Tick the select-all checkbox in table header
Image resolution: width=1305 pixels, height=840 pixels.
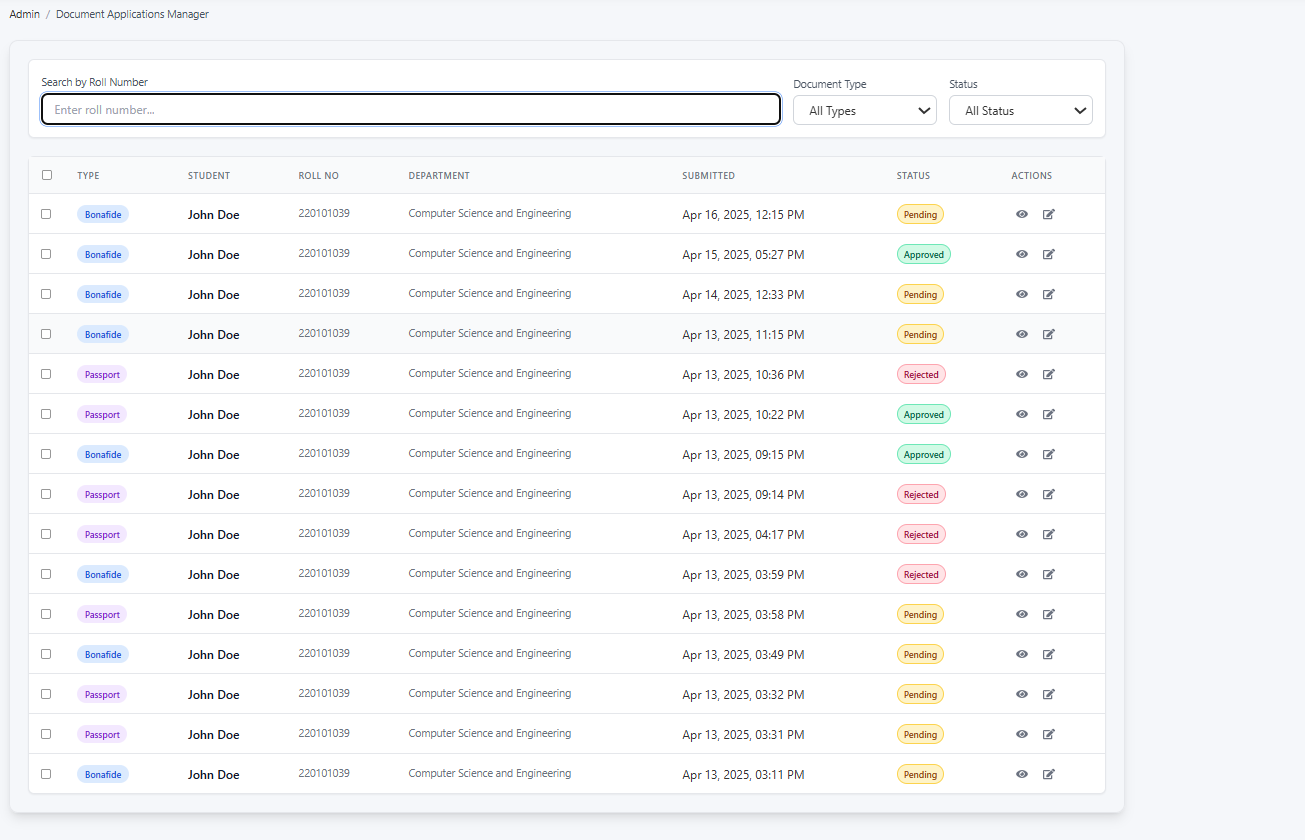[x=47, y=175]
